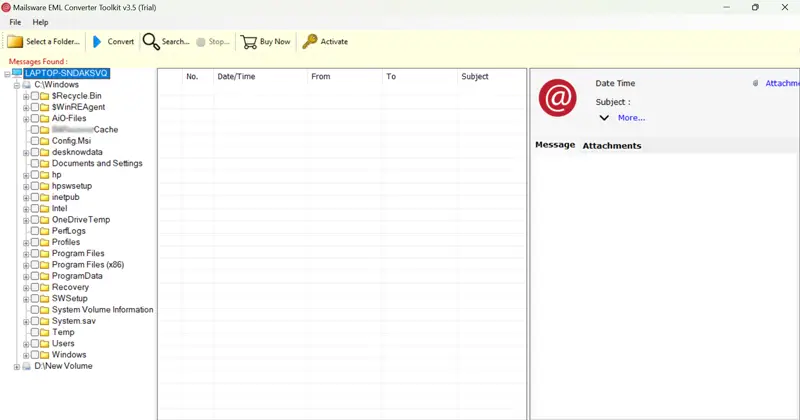Check the Documents and Settings checkbox
The height and width of the screenshot is (420, 800).
35,163
